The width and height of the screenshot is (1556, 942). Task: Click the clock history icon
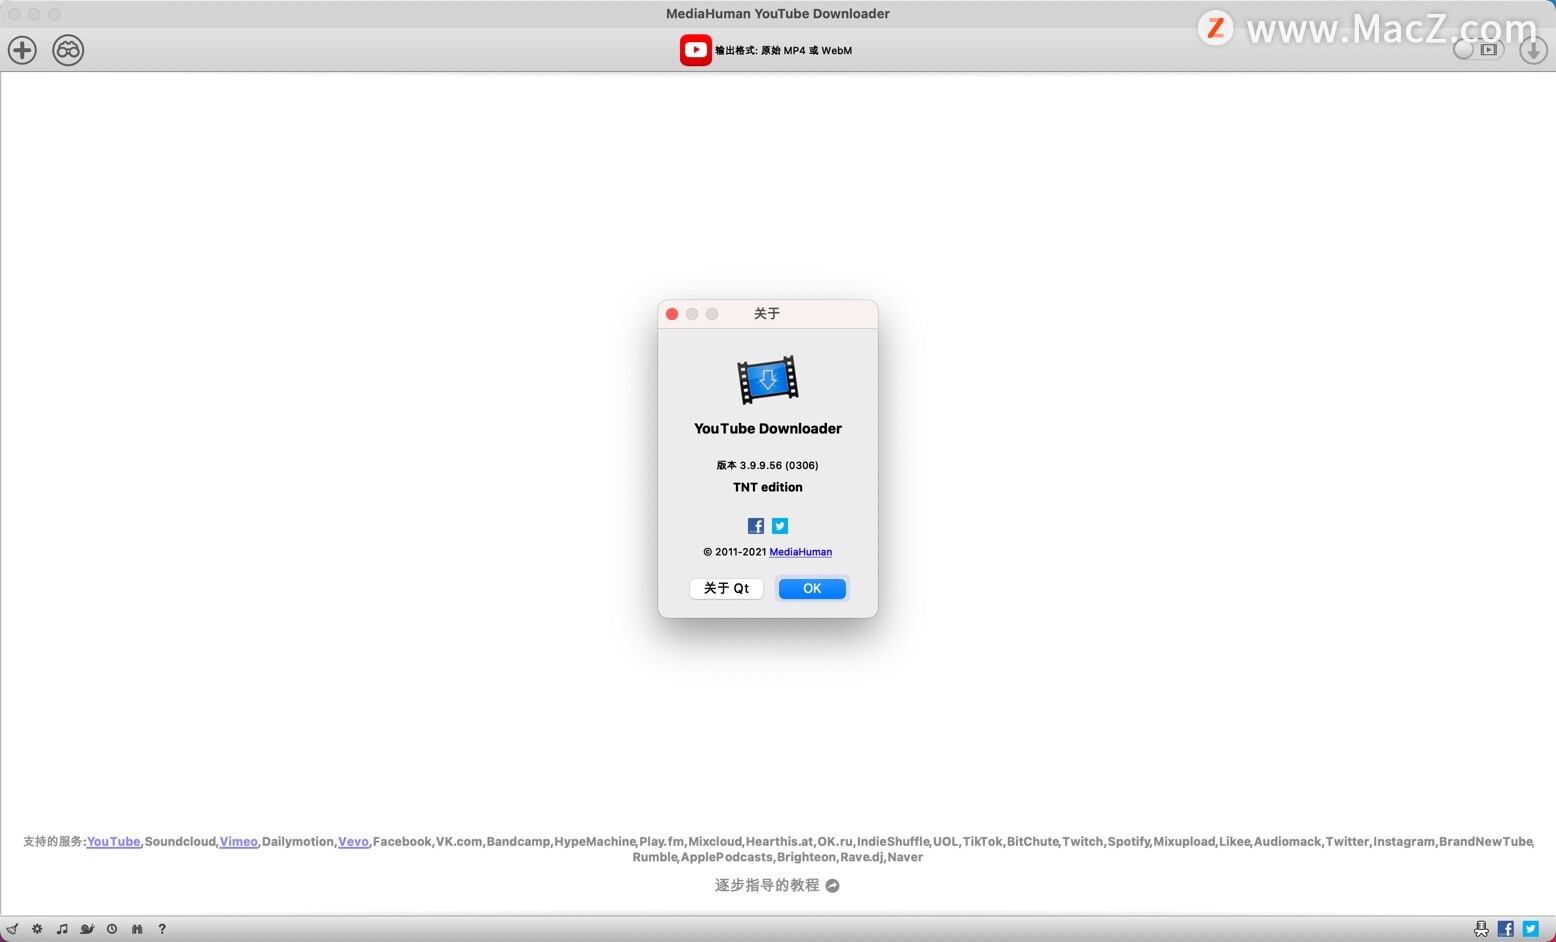coord(112,929)
